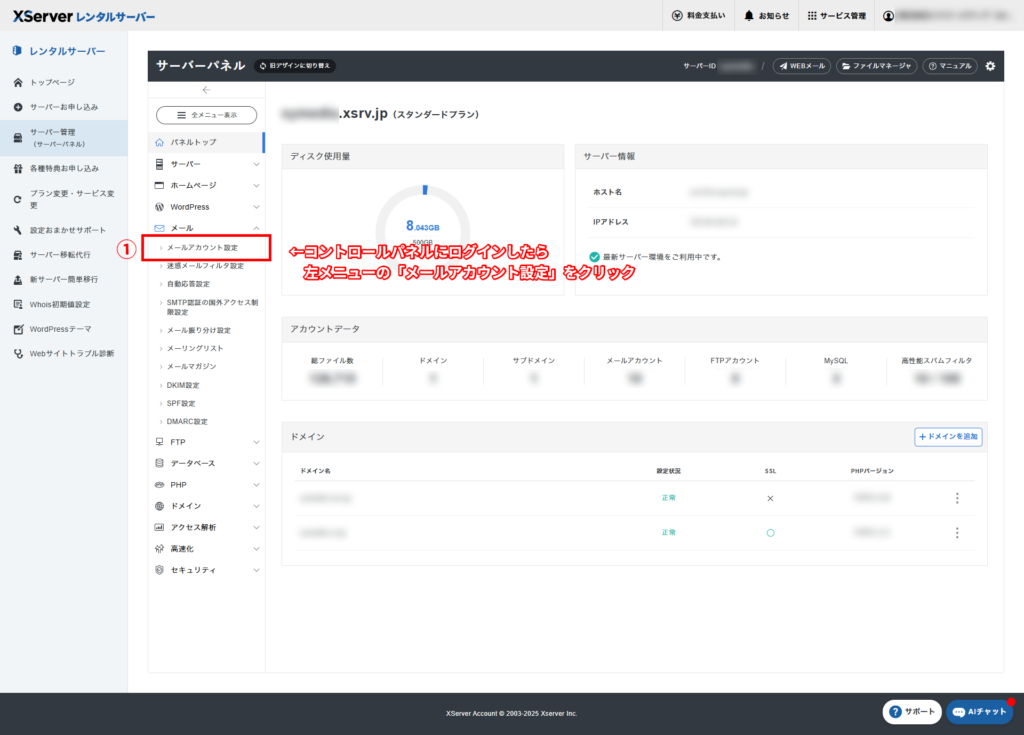Click the ドメインを追加 button
The height and width of the screenshot is (735, 1024).
pos(948,437)
